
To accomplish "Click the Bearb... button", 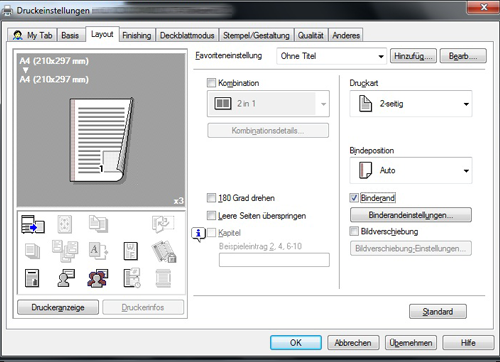I will tap(463, 56).
